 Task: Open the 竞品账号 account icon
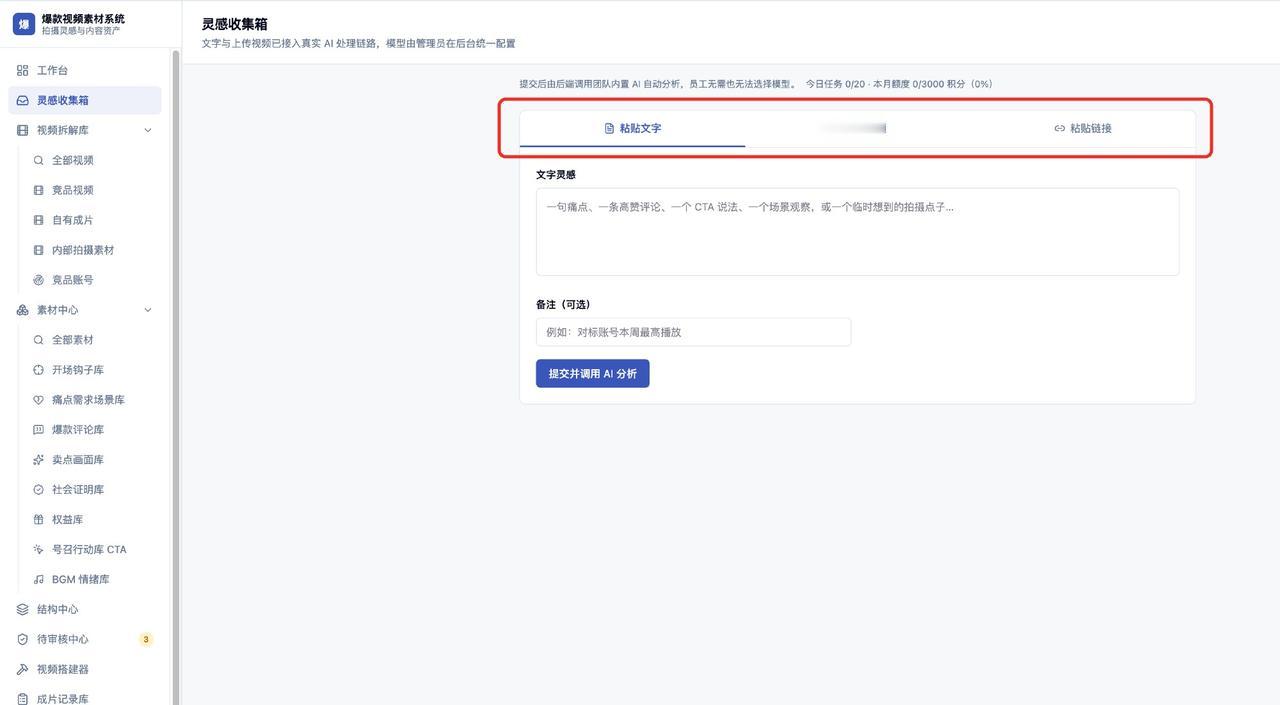coord(38,280)
